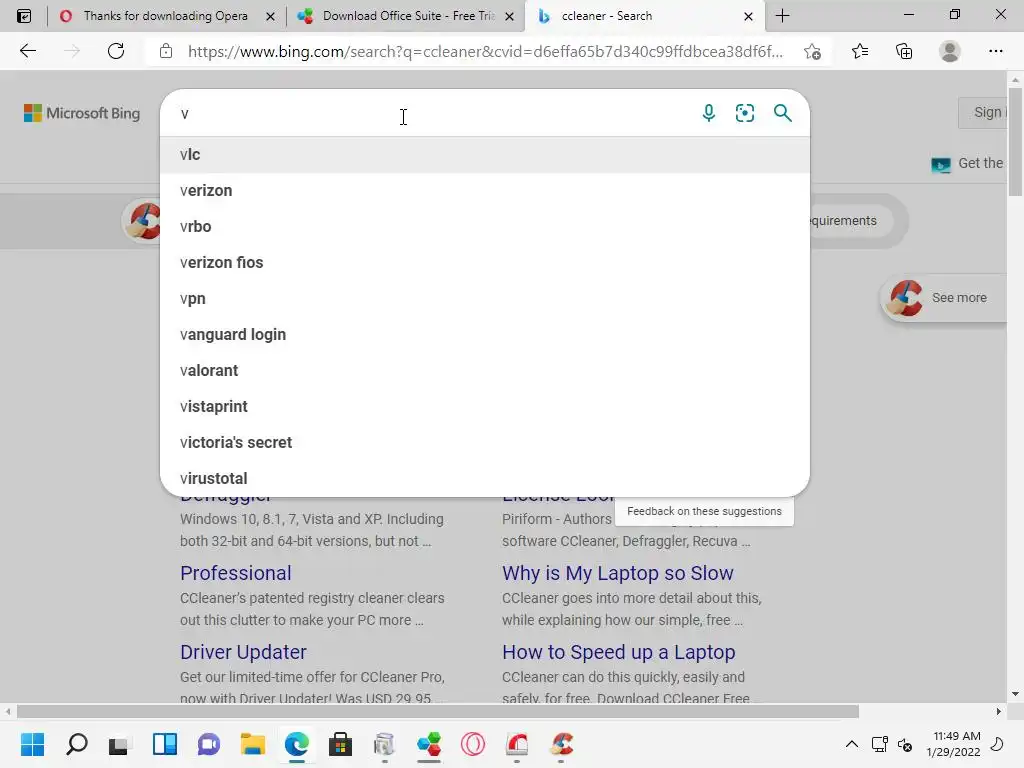Choose the 'vpn' suggestion

pos(485,298)
